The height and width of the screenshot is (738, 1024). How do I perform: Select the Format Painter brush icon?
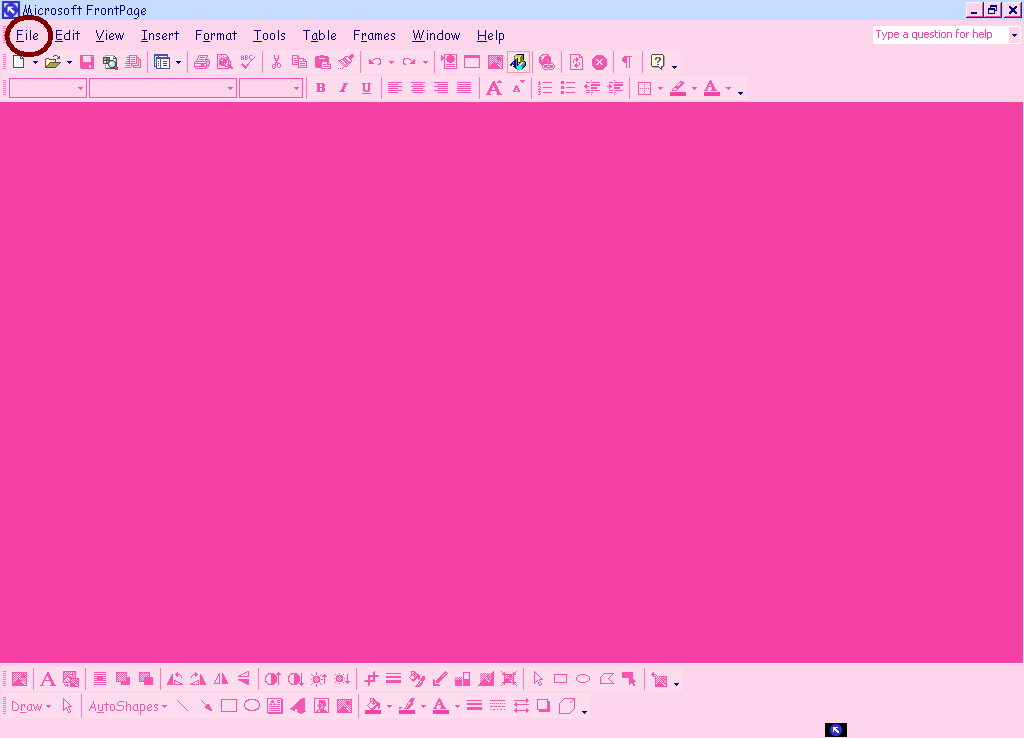[346, 62]
